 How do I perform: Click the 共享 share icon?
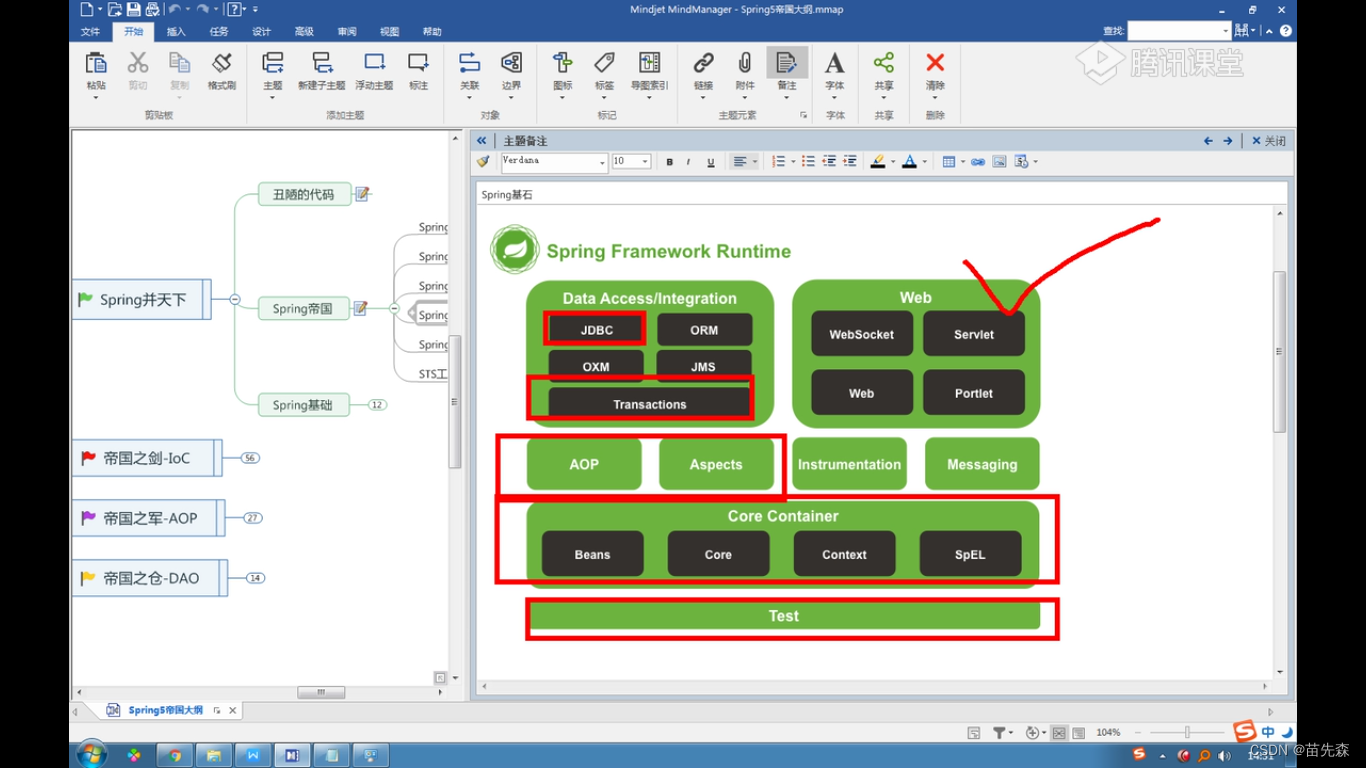tap(884, 64)
